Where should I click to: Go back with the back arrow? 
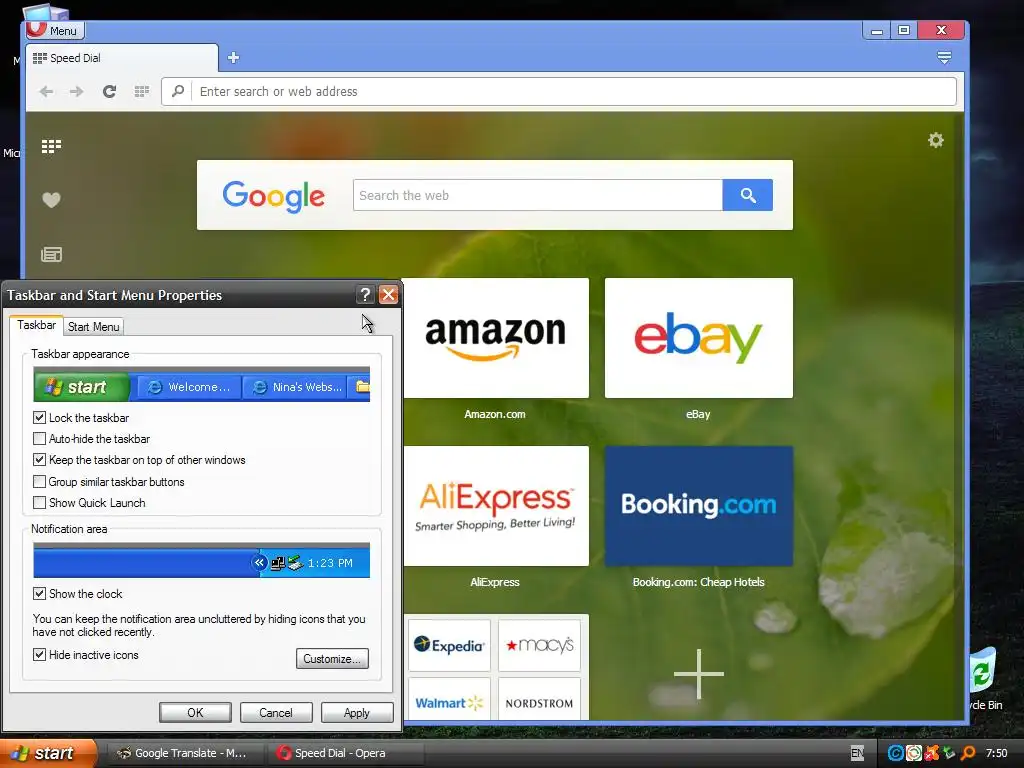coord(46,91)
